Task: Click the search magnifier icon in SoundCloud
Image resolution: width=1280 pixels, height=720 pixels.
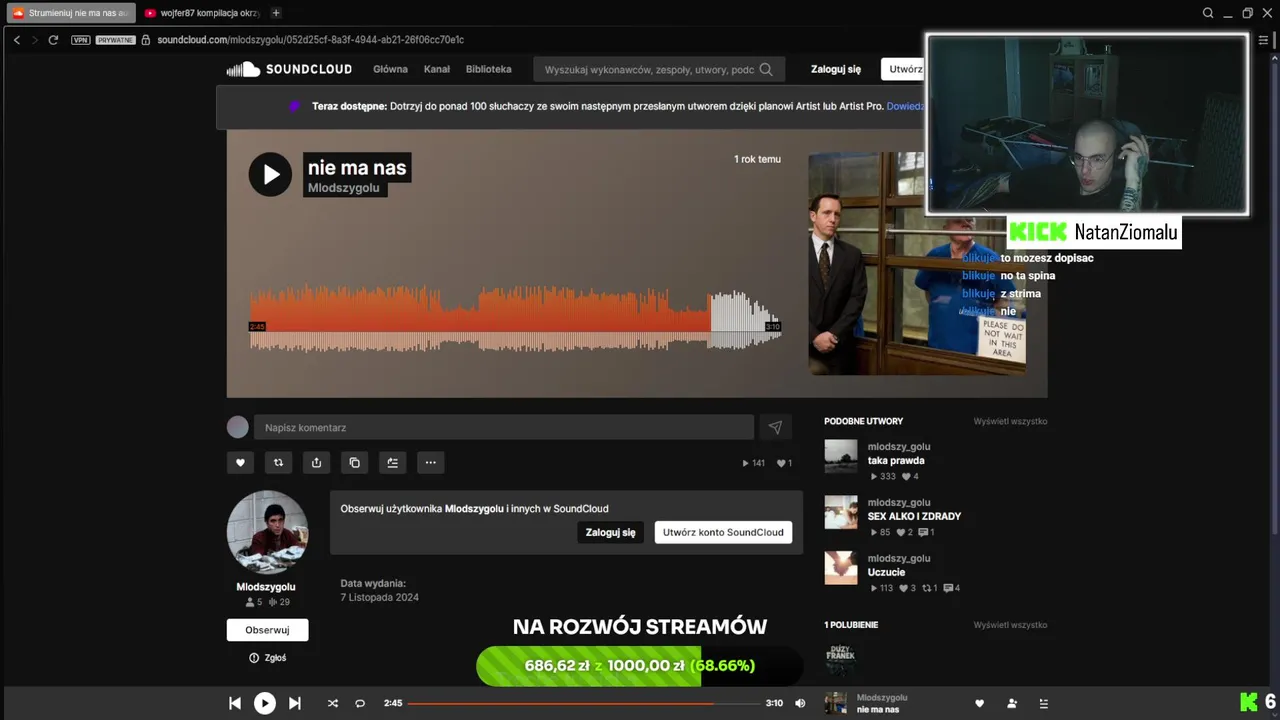Action: (x=766, y=69)
